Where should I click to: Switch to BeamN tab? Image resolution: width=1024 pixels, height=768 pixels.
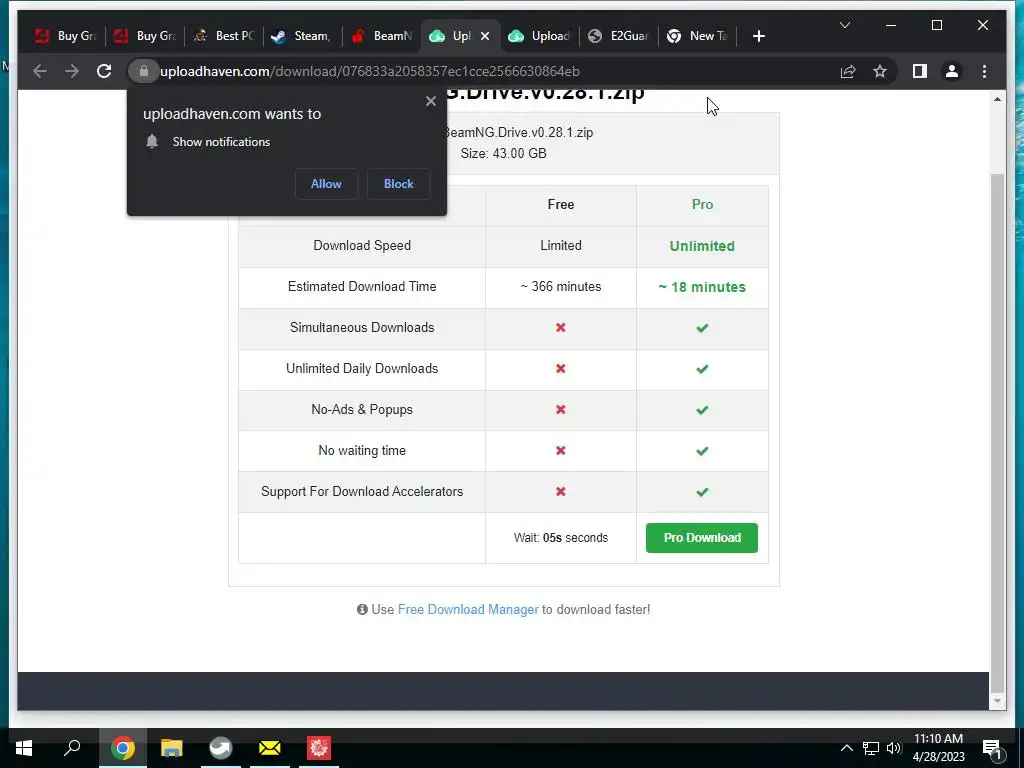tap(382, 36)
